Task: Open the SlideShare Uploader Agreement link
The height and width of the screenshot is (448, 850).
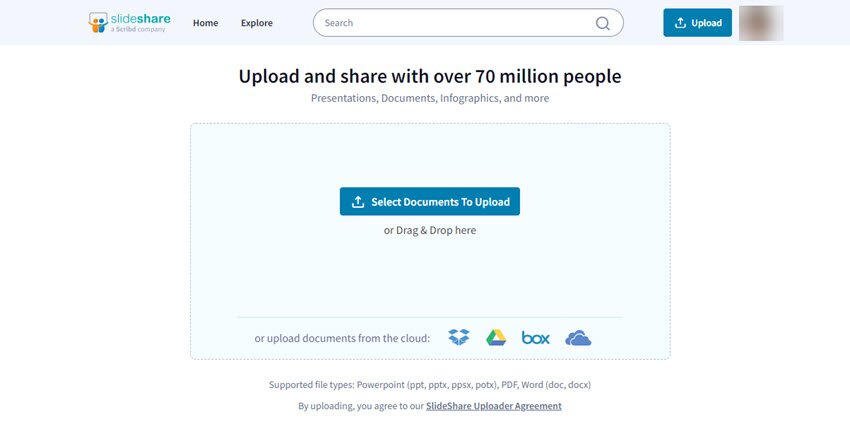Action: (493, 406)
